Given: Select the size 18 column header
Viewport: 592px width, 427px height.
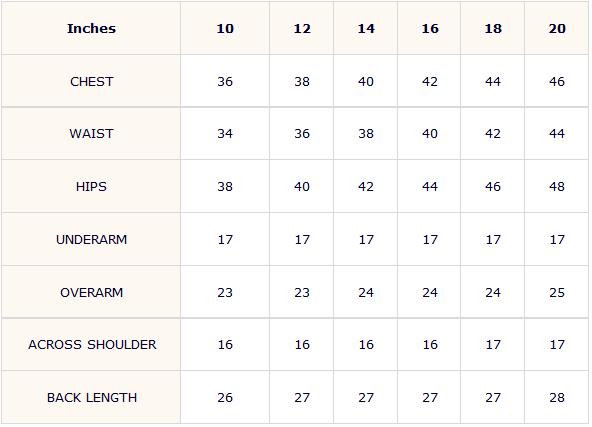Looking at the screenshot, I should [493, 29].
